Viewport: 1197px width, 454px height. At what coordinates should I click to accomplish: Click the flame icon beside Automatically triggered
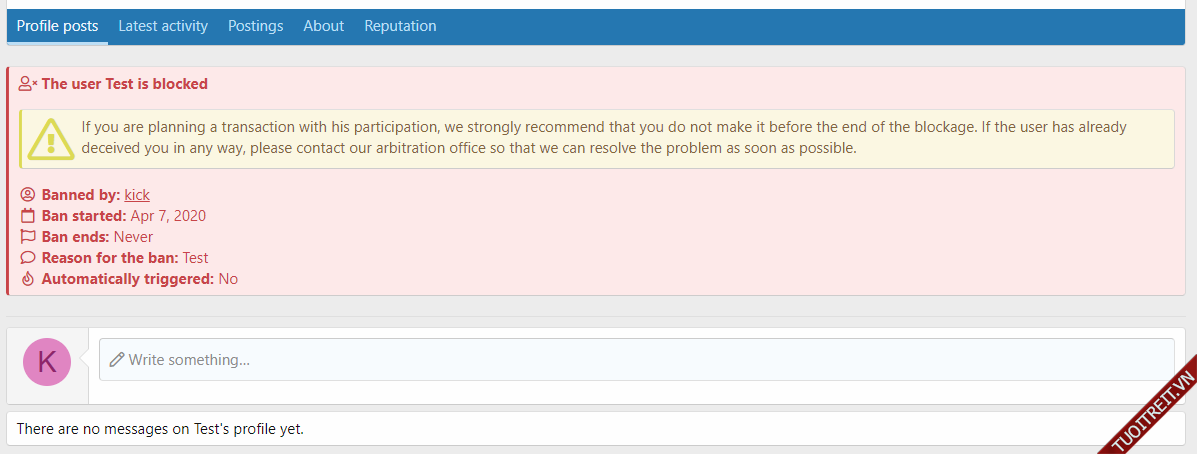pos(28,279)
